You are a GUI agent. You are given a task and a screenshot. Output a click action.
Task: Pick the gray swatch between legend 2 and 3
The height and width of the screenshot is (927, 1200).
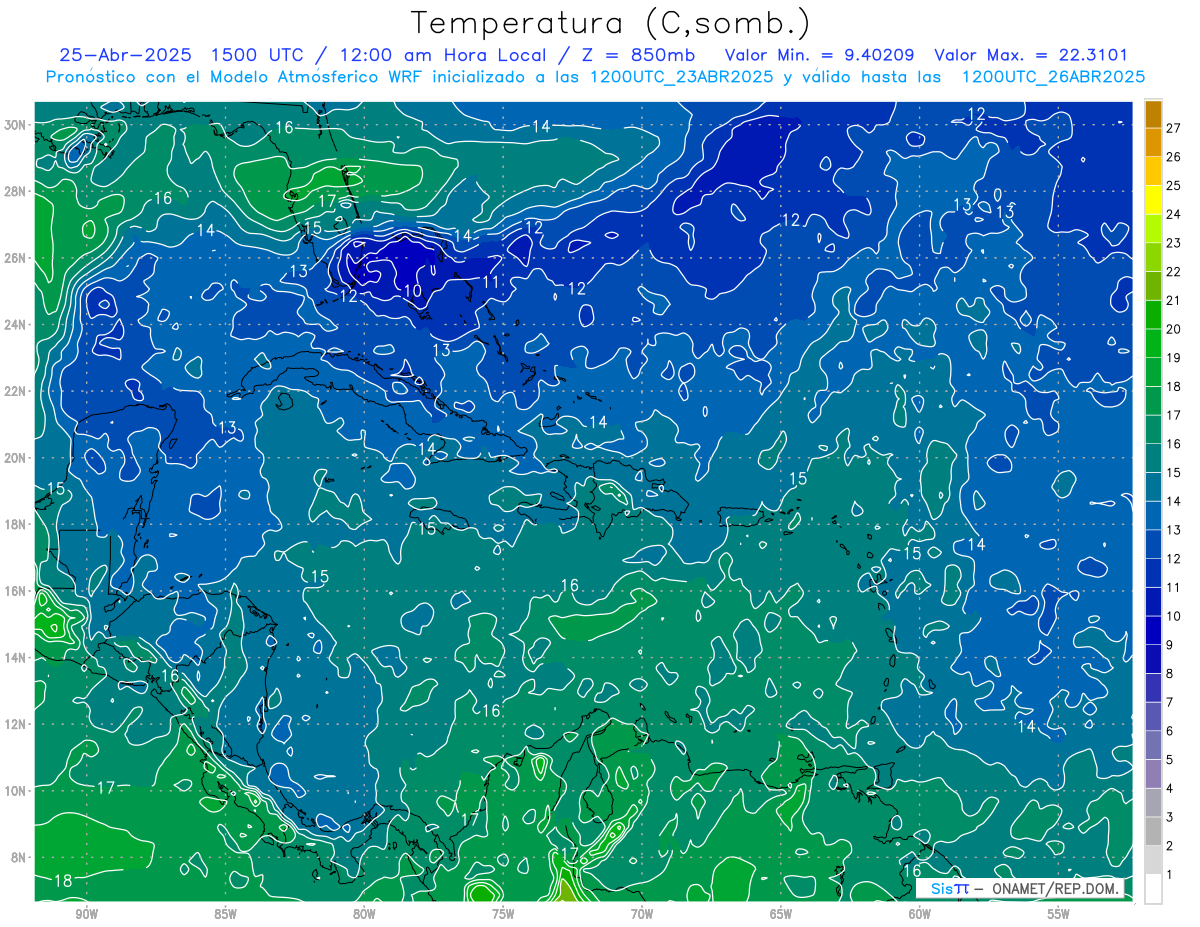[x=1153, y=832]
